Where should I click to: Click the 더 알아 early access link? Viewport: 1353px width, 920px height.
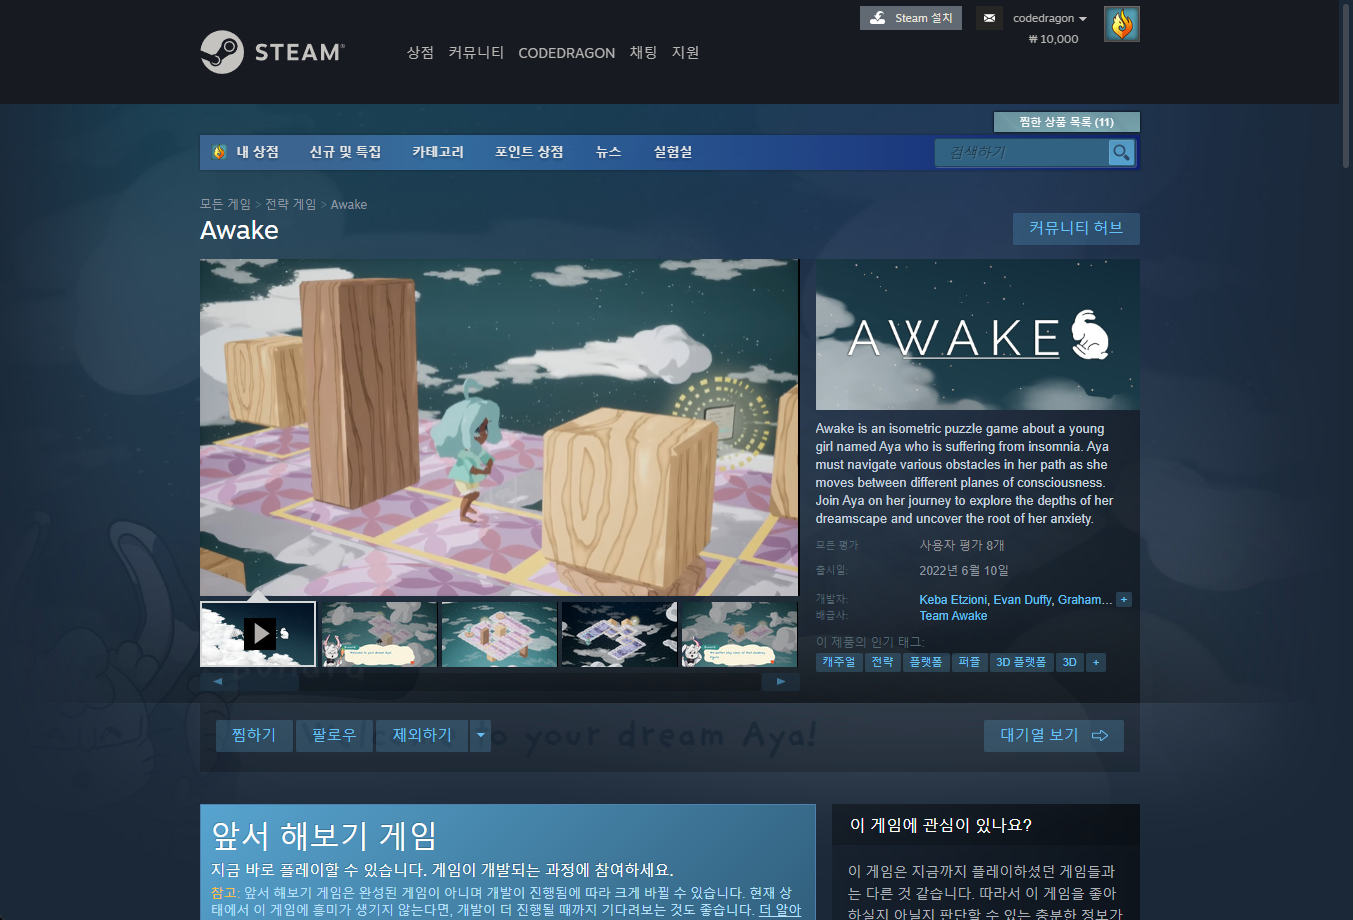tap(780, 910)
